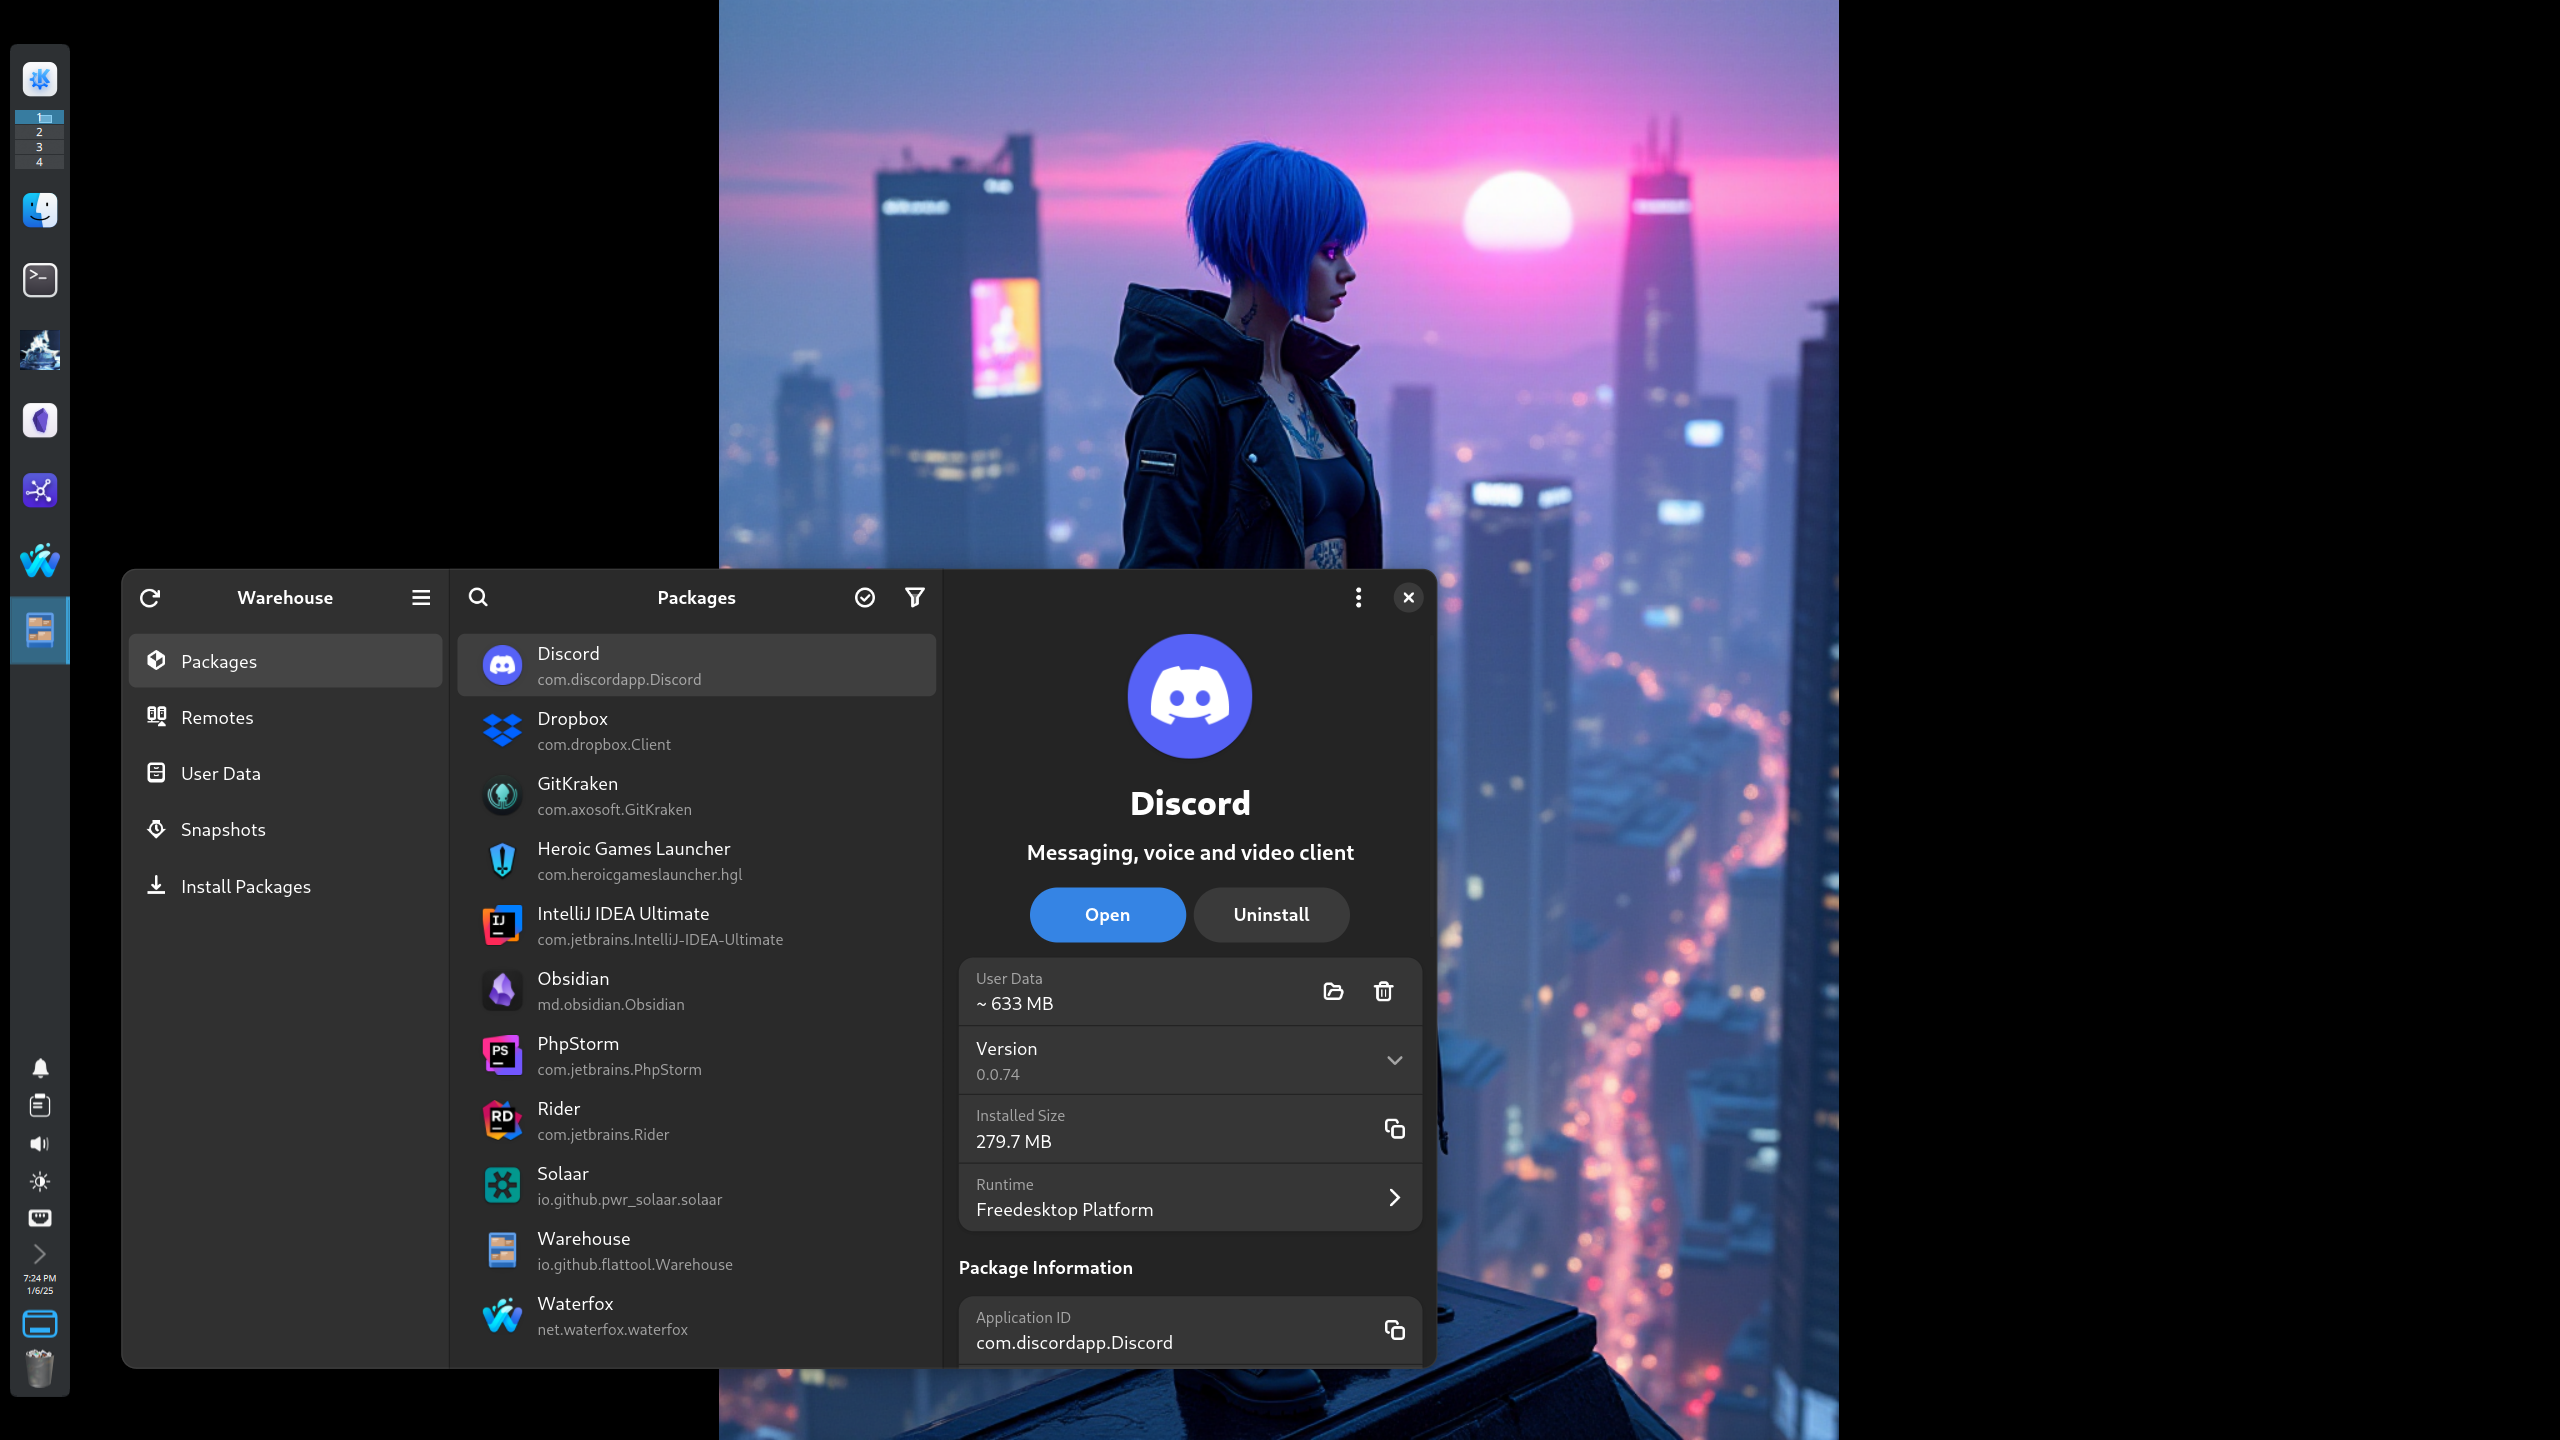Click the Uninstall button for Discord
Viewport: 2560px width, 1440px height.
point(1271,914)
